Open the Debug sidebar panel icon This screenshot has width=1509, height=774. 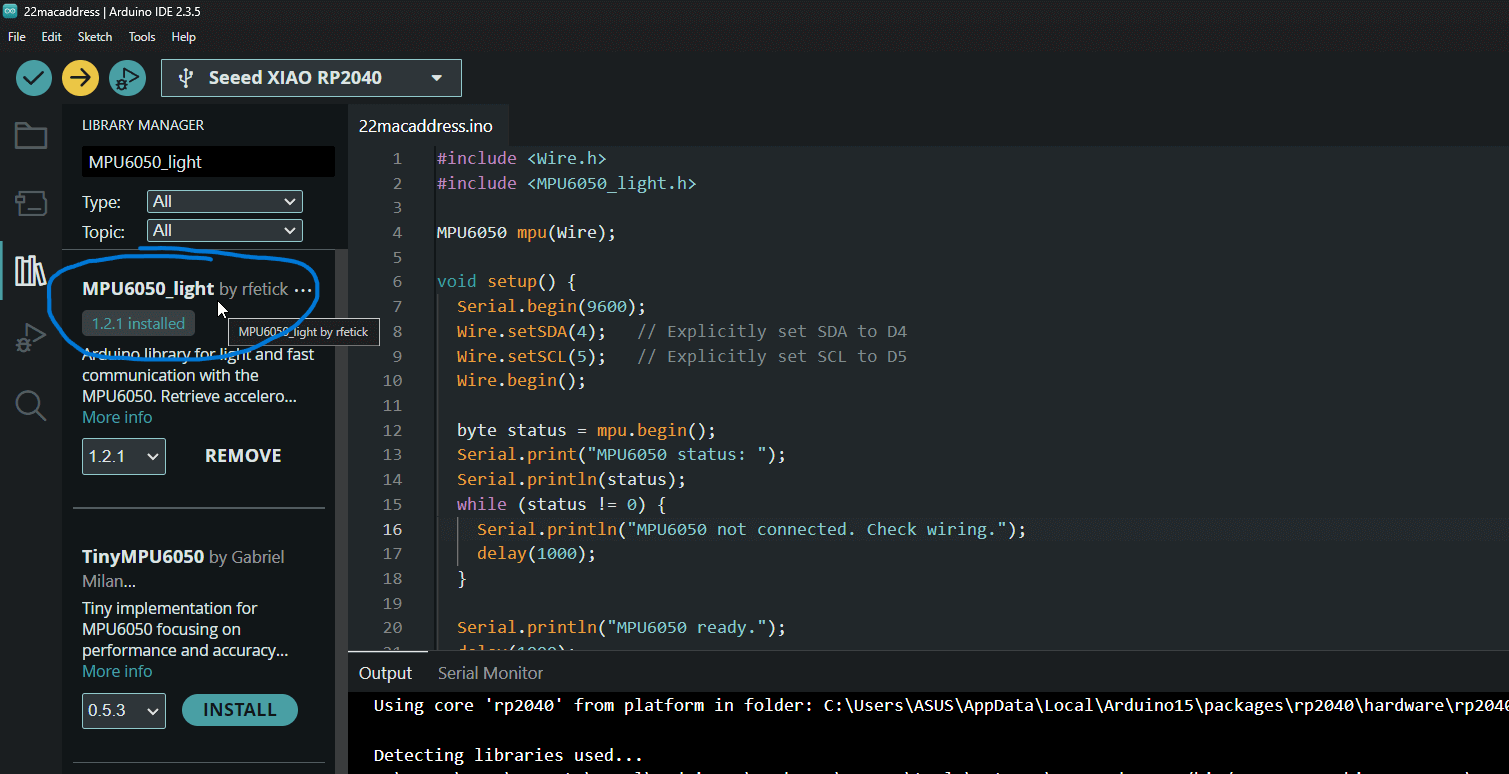pos(31,338)
